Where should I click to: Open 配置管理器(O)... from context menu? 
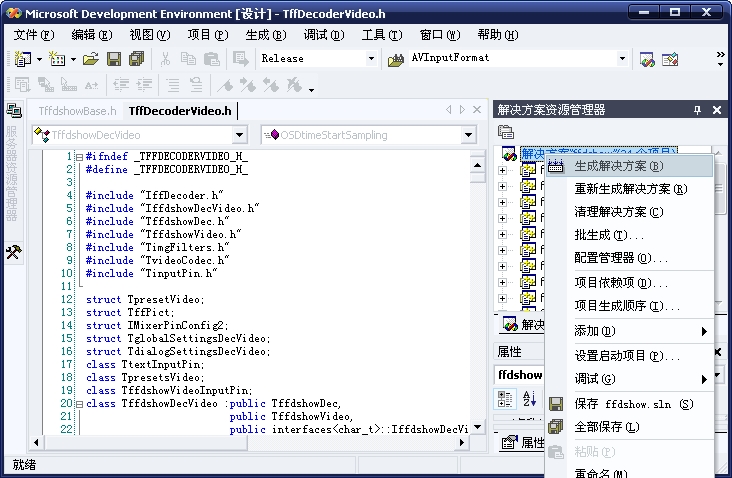coord(629,258)
